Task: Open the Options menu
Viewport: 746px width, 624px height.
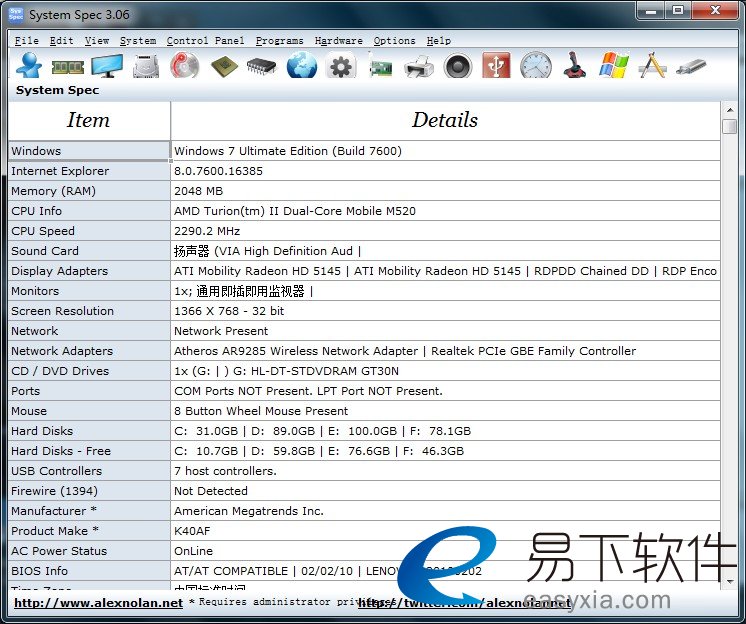Action: (x=394, y=41)
